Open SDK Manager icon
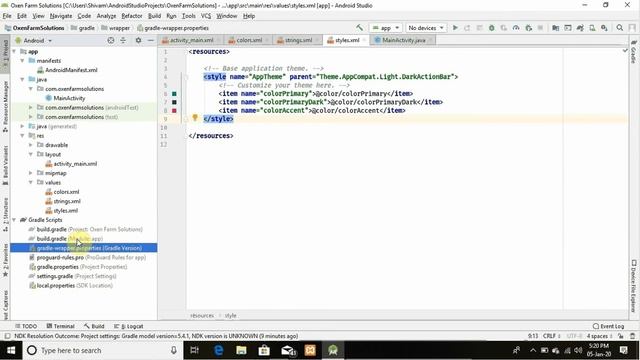The height and width of the screenshot is (360, 640). click(604, 28)
